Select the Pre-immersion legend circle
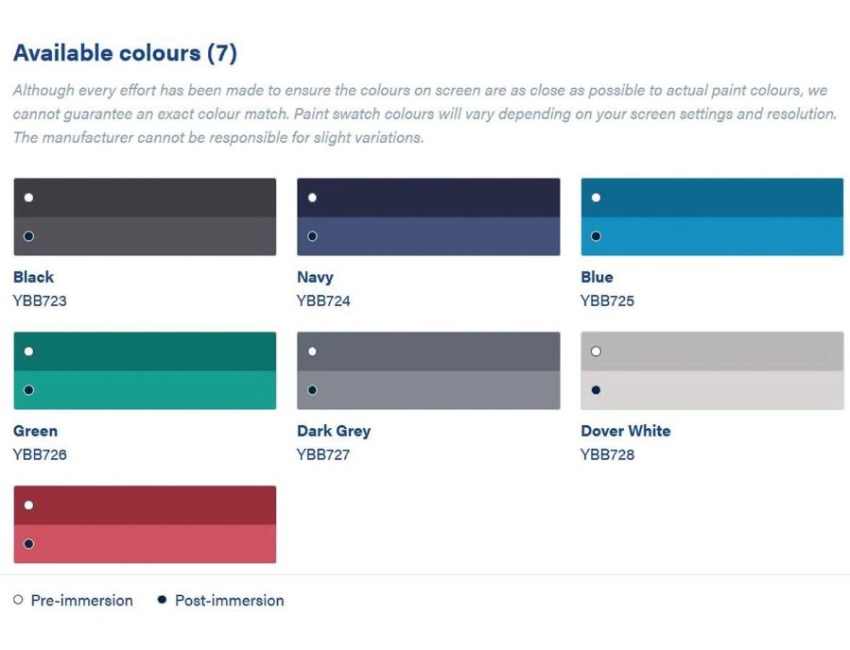 click(18, 600)
